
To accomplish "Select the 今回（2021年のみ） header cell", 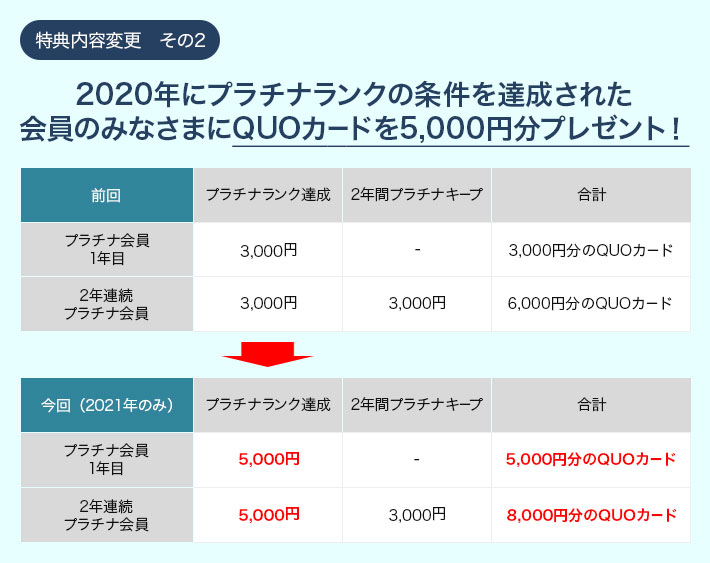I will [x=106, y=405].
